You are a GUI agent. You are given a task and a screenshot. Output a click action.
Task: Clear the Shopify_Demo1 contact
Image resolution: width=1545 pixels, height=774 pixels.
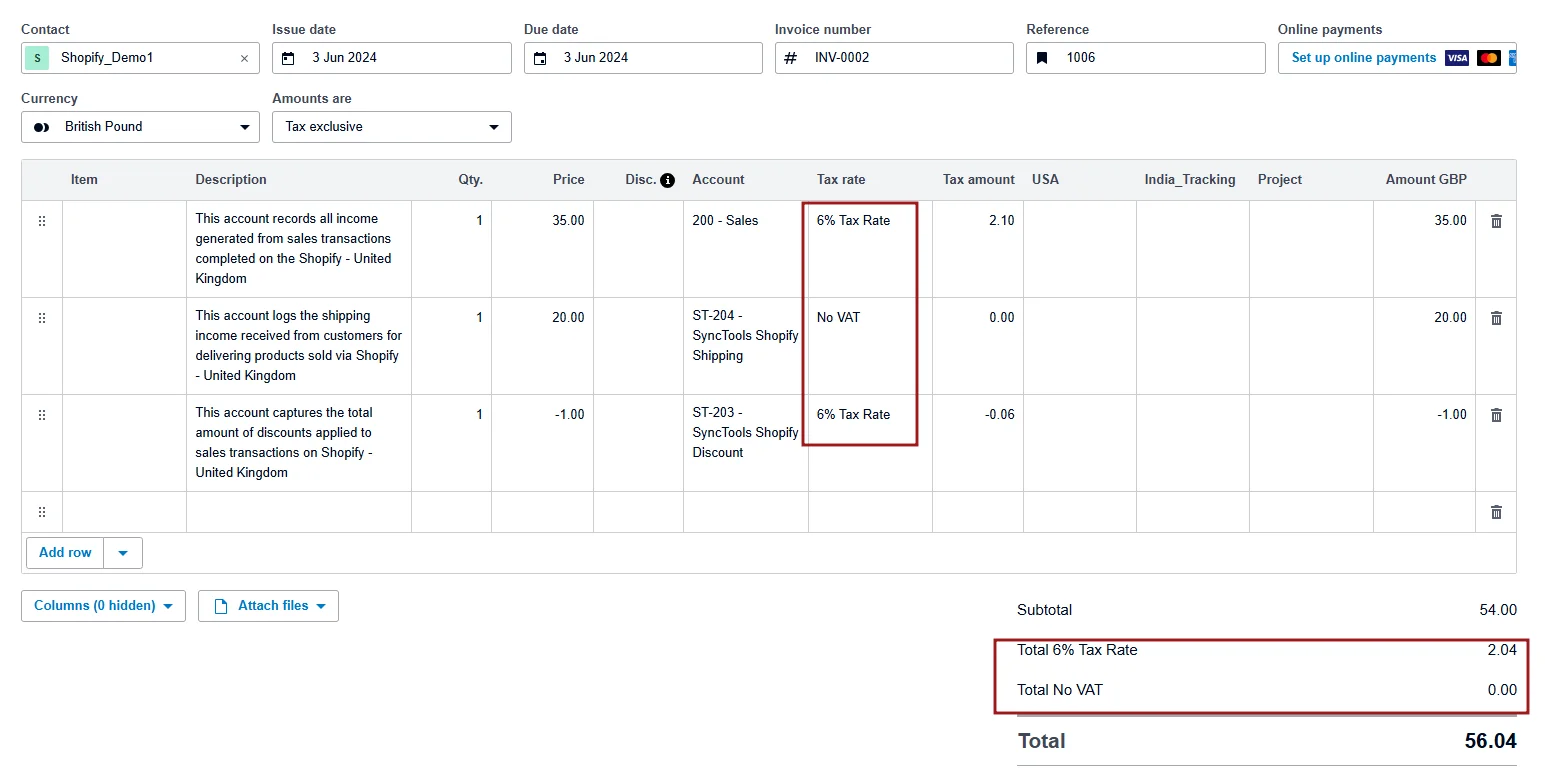pyautogui.click(x=244, y=59)
